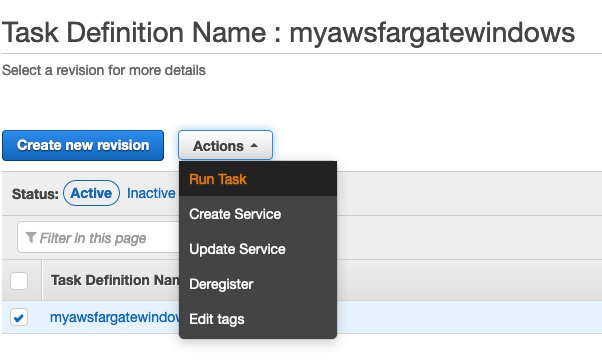
Task: Click the caret arrow on Actions
Action: [254, 146]
